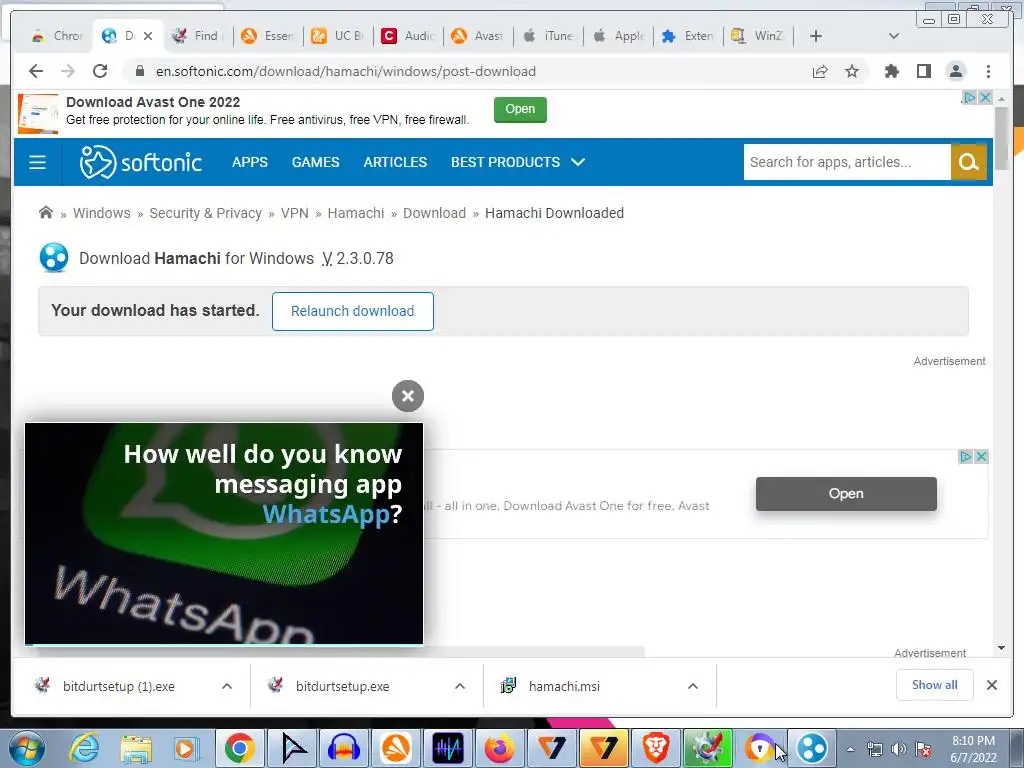1024x768 pixels.
Task: Open AdChoices info on the lower ad
Action: pyautogui.click(x=966, y=456)
